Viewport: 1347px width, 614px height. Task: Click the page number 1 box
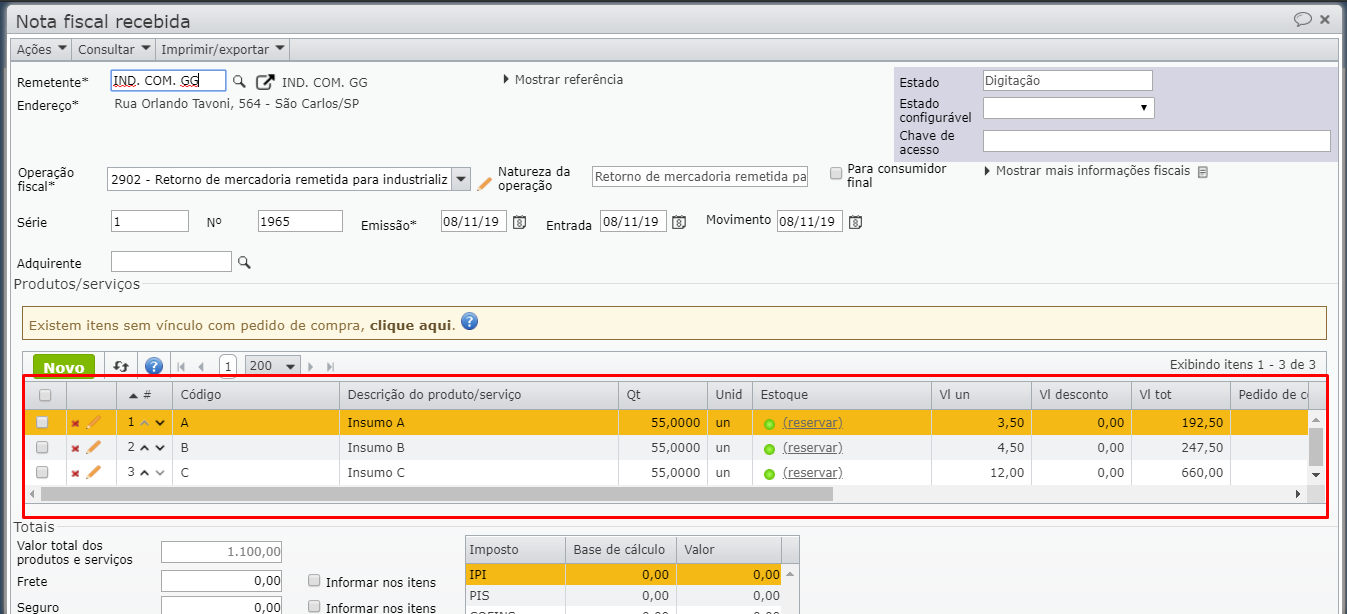(228, 367)
